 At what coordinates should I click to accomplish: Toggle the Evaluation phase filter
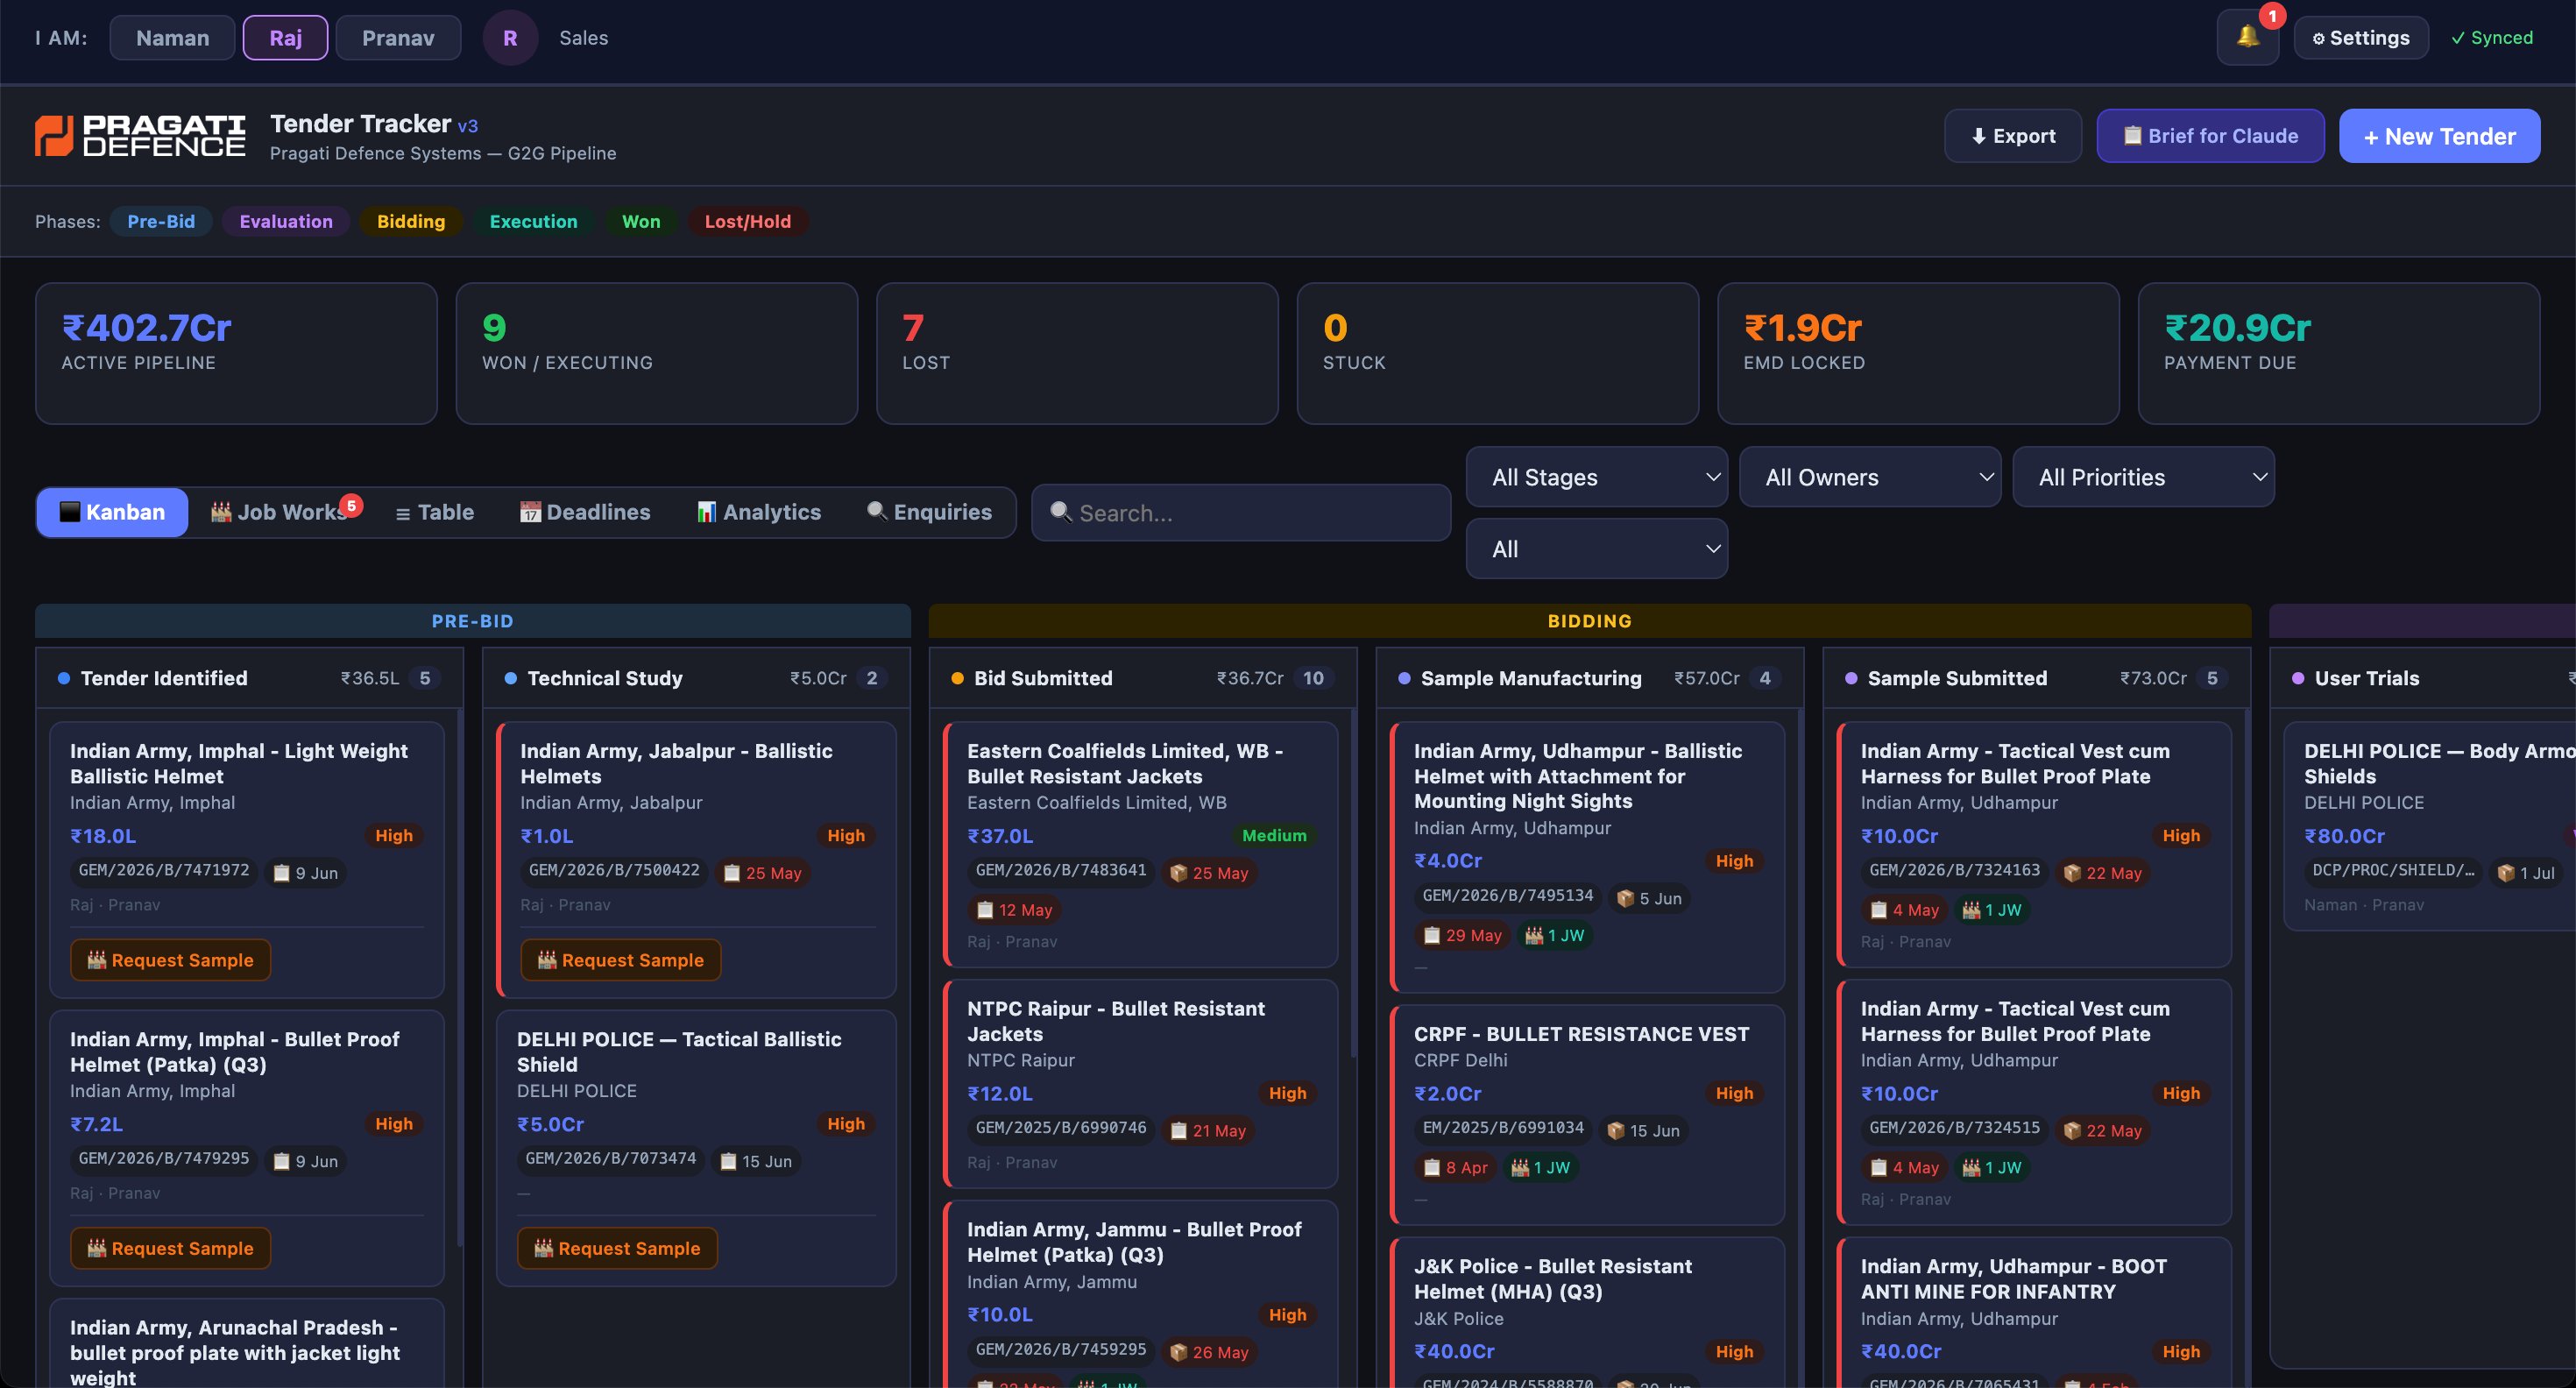286,221
